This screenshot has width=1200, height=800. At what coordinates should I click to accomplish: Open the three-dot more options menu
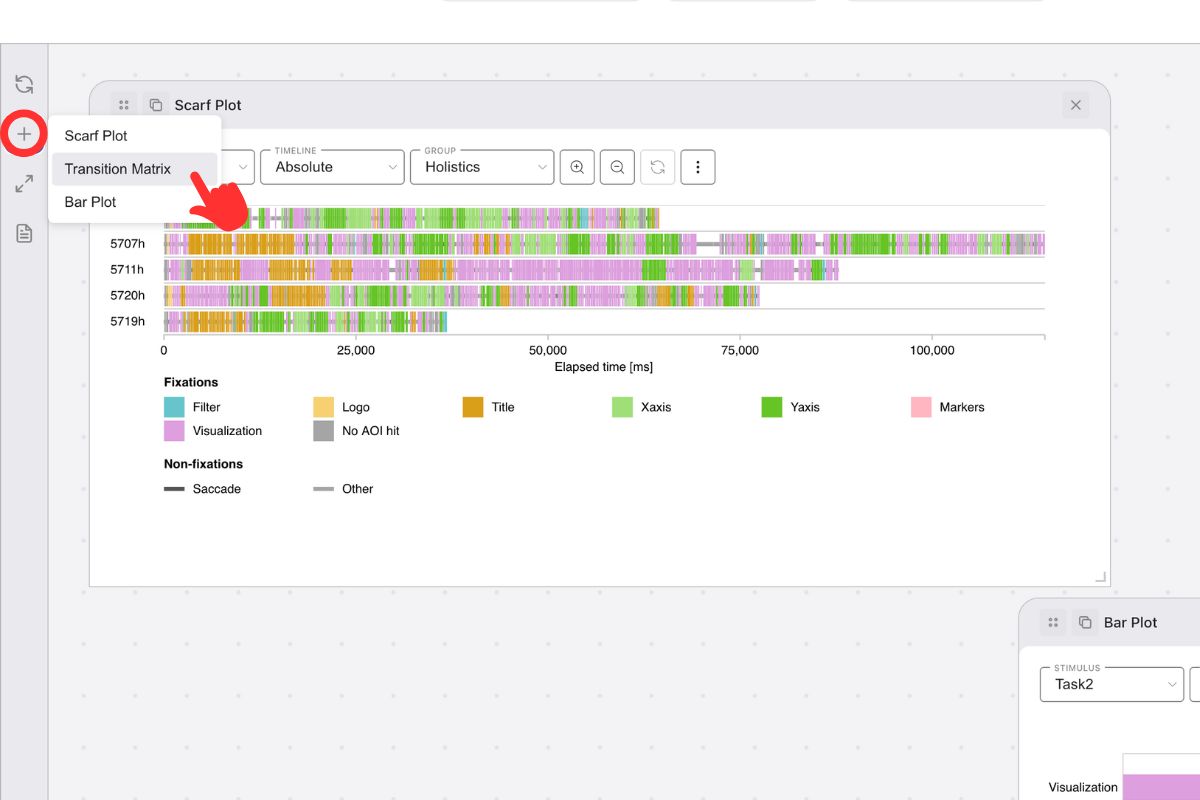(697, 167)
